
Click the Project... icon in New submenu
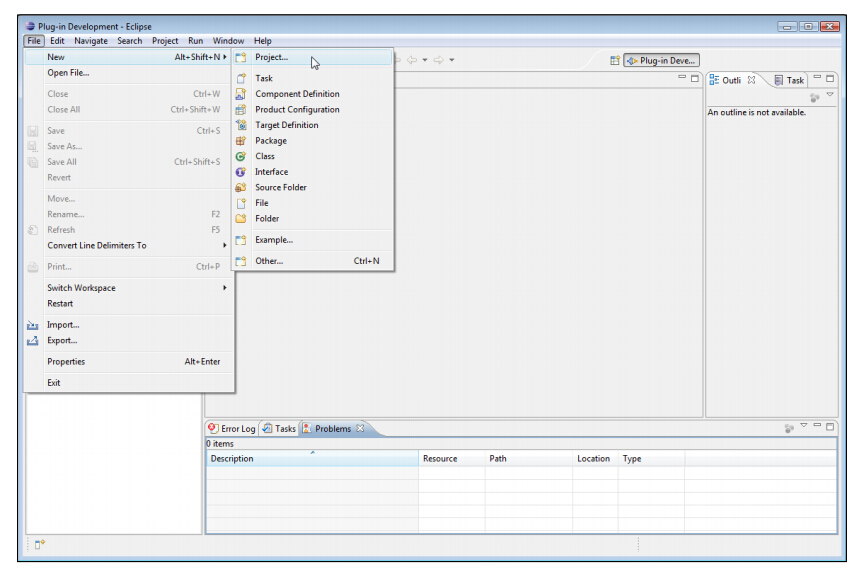point(241,57)
